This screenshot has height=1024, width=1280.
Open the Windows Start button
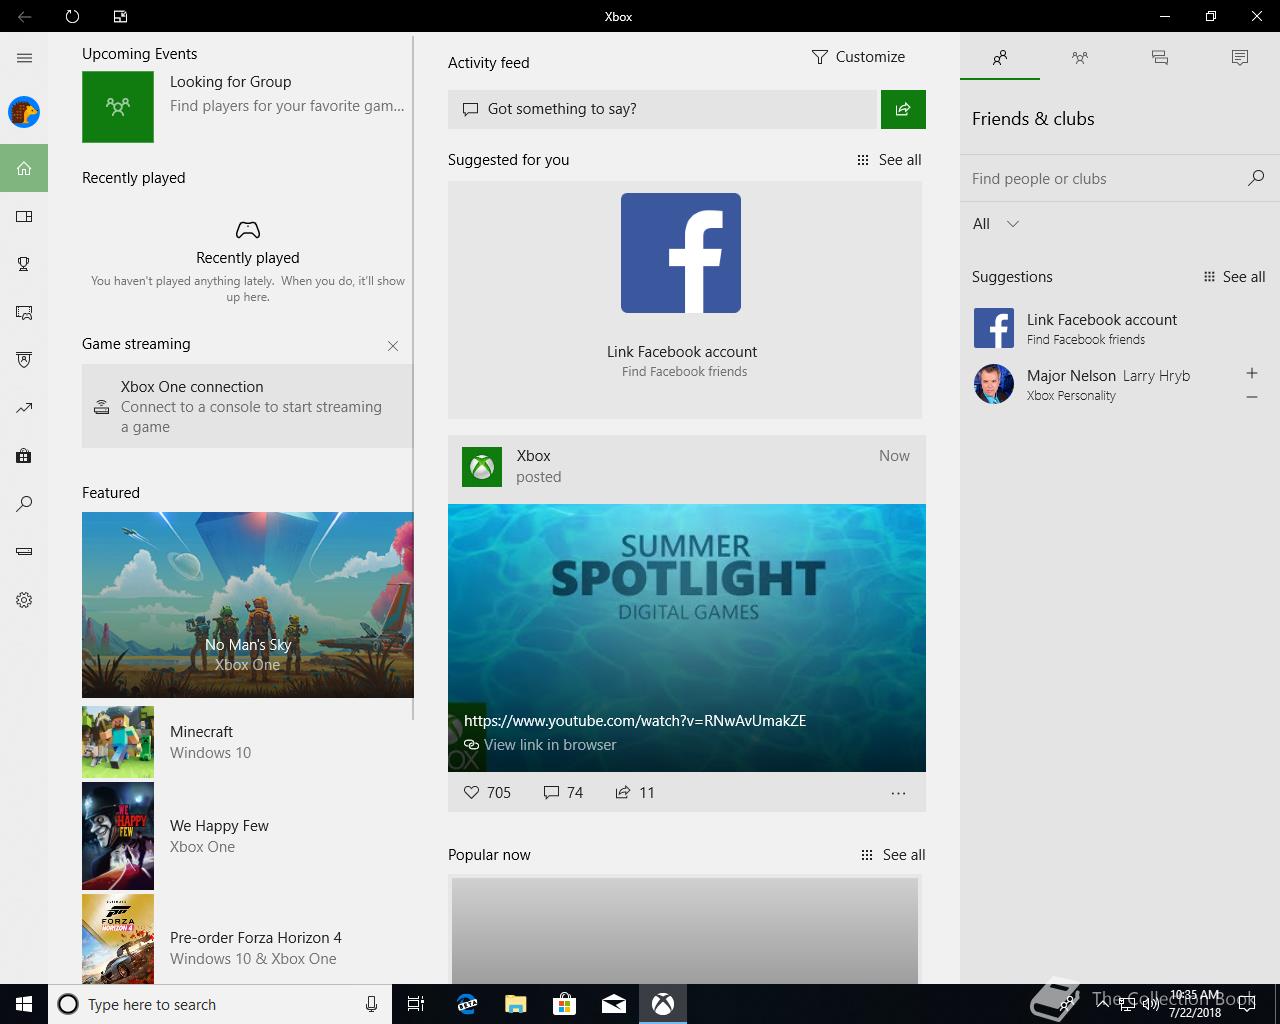[x=24, y=1004]
